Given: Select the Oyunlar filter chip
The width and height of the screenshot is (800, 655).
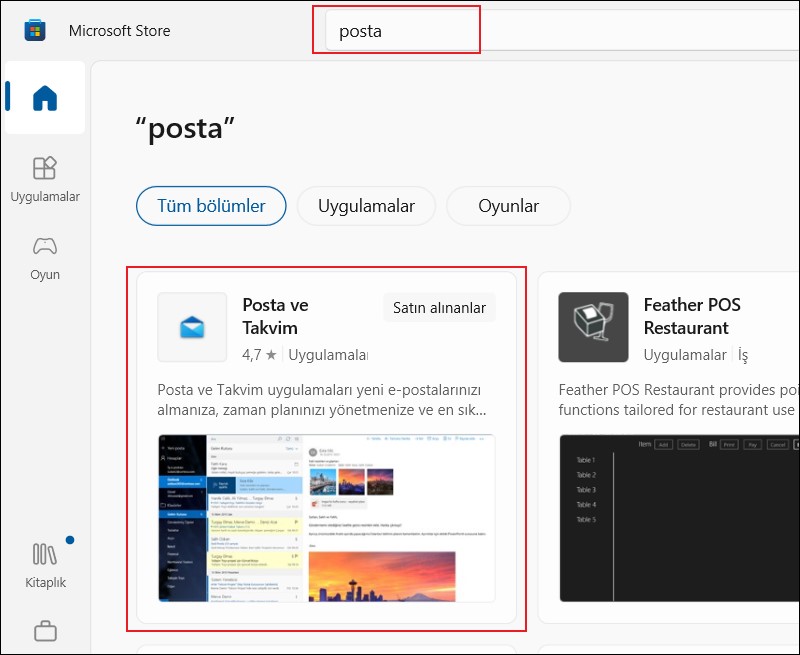Looking at the screenshot, I should 508,206.
